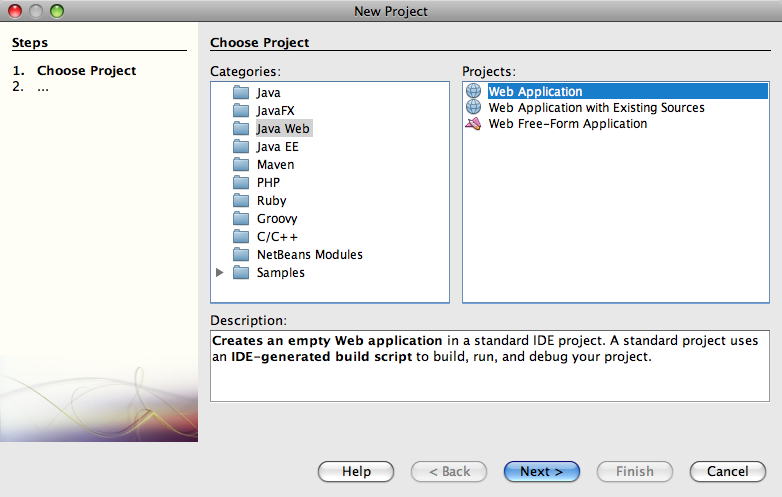Open Help for the wizard

(356, 471)
